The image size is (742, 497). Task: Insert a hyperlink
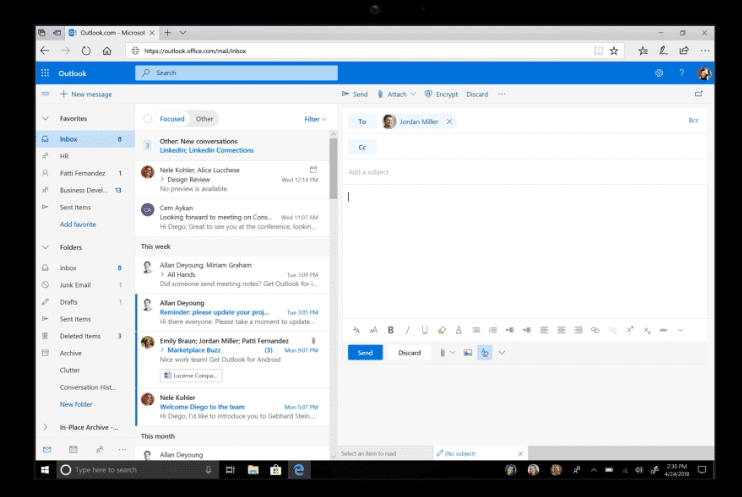point(595,330)
